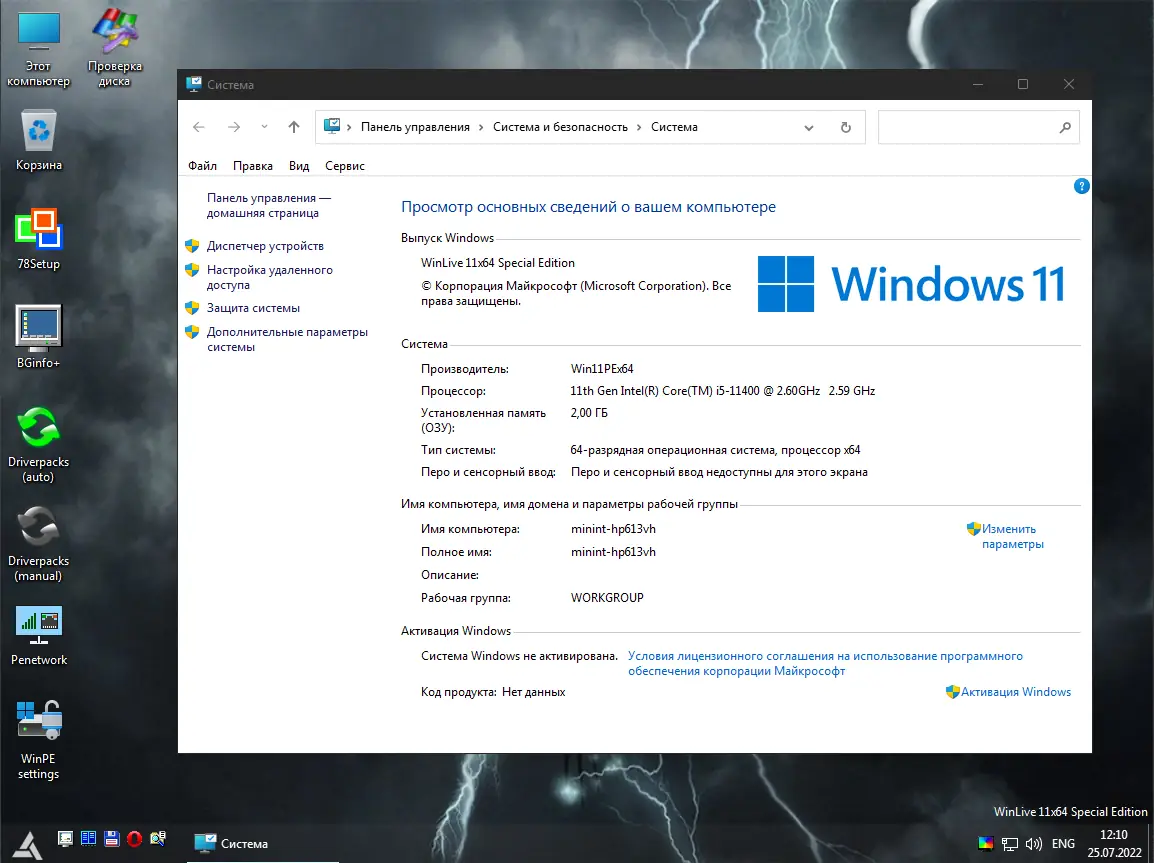Open the Правка menu
Image resolution: width=1154 pixels, height=863 pixels.
tap(252, 166)
